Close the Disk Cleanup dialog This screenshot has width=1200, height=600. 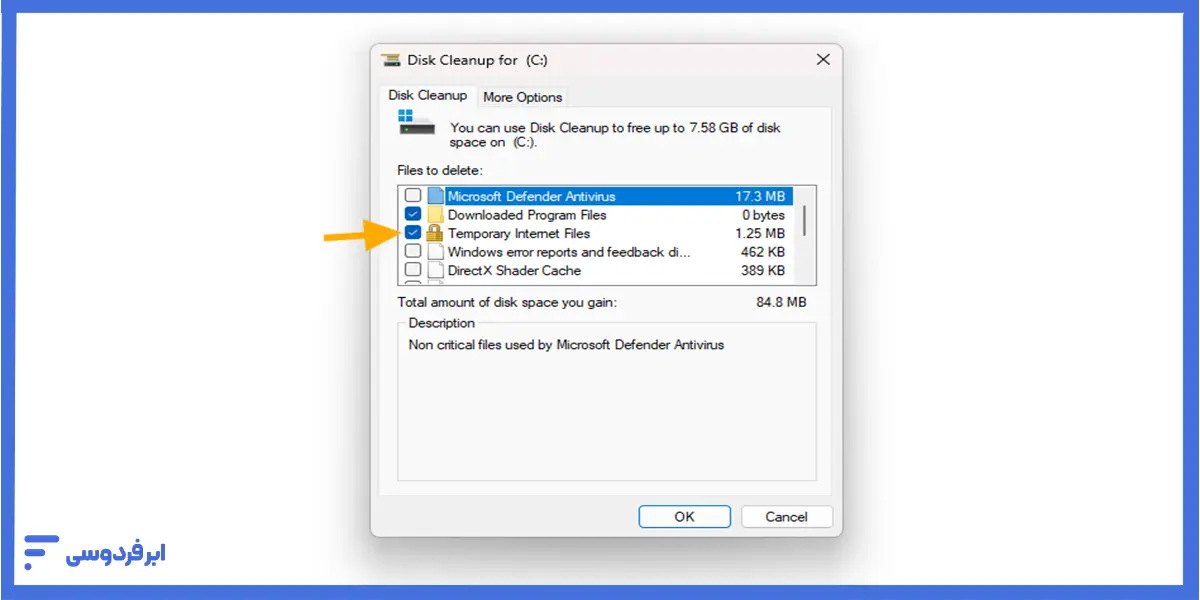823,60
